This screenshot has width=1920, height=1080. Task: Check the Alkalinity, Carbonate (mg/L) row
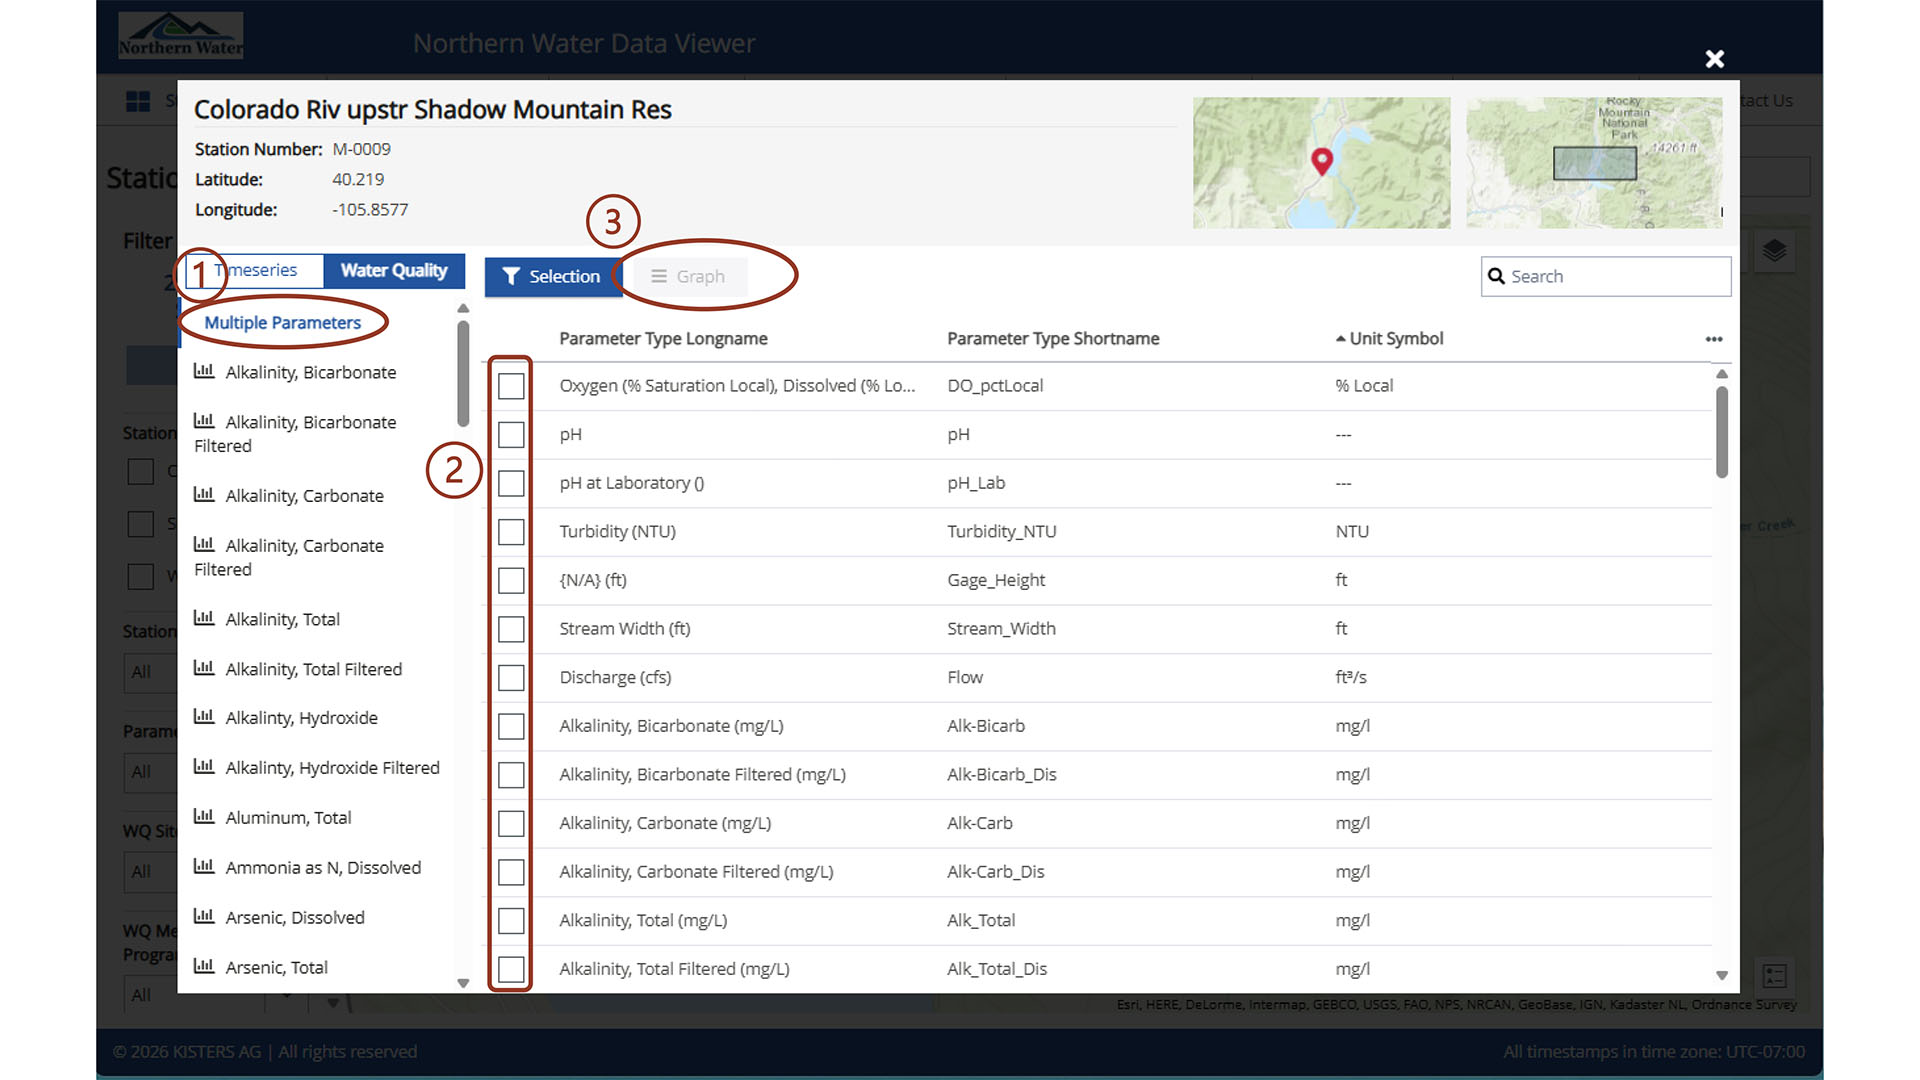coord(511,824)
